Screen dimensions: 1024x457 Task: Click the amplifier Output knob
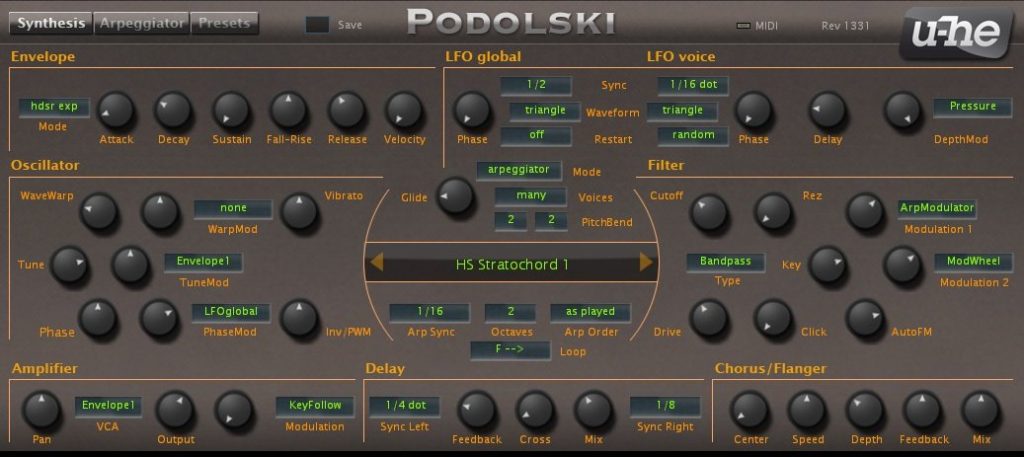tap(175, 410)
